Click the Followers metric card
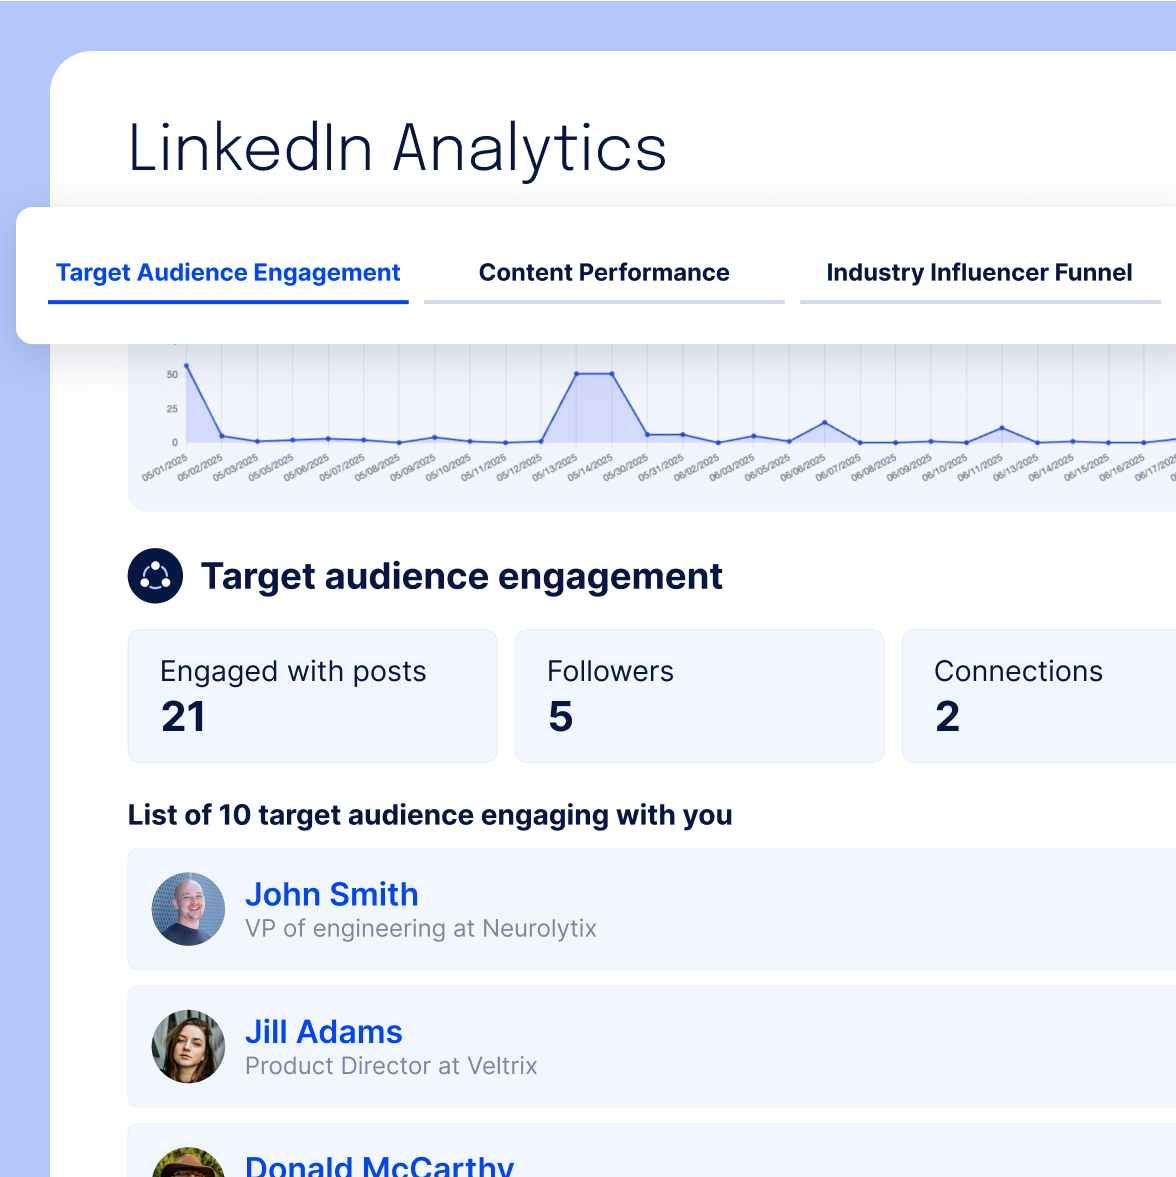1176x1177 pixels. pos(699,696)
